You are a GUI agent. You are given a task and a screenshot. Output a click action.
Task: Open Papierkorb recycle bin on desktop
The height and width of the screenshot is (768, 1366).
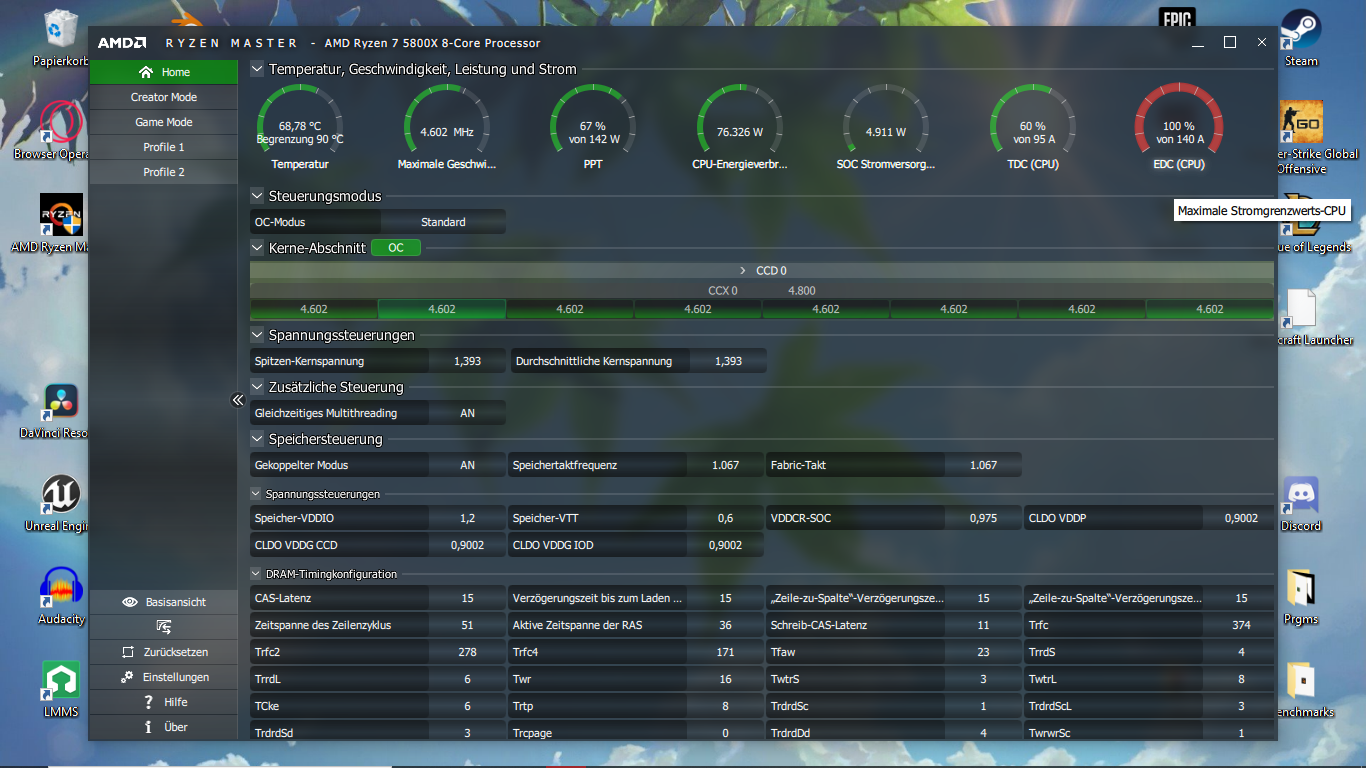(x=62, y=40)
